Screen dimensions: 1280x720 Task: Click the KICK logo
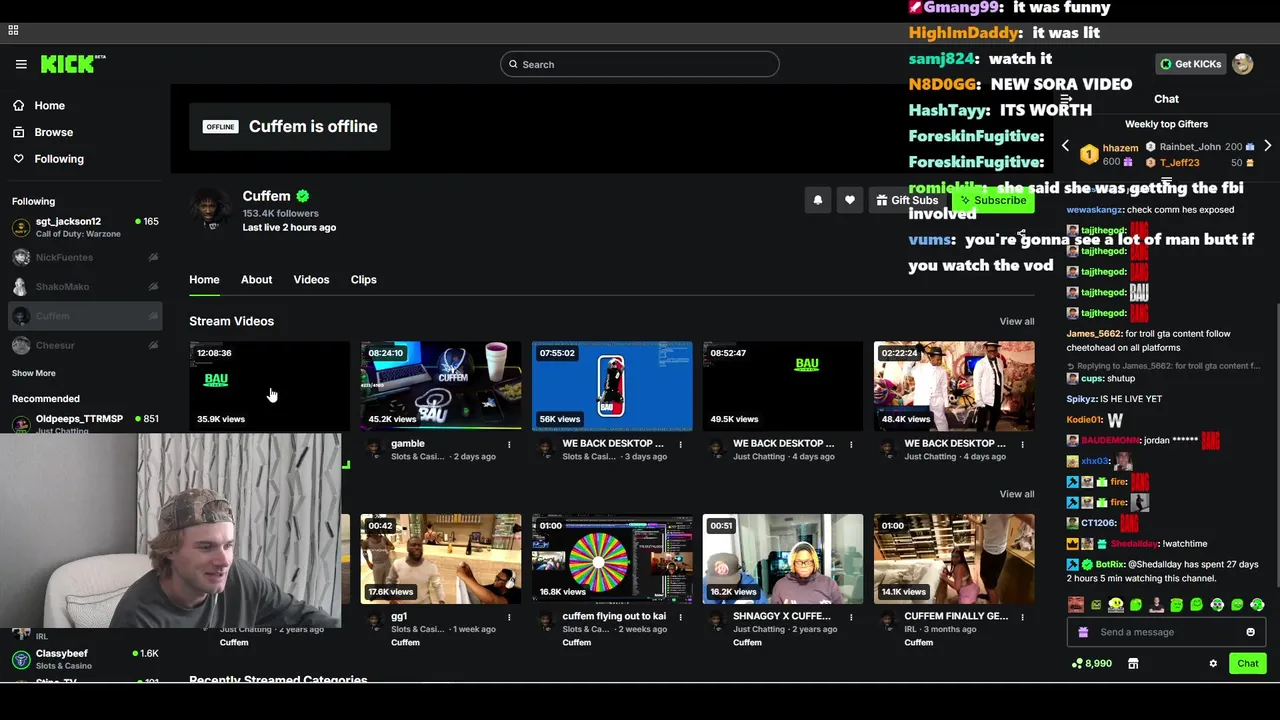click(x=73, y=64)
